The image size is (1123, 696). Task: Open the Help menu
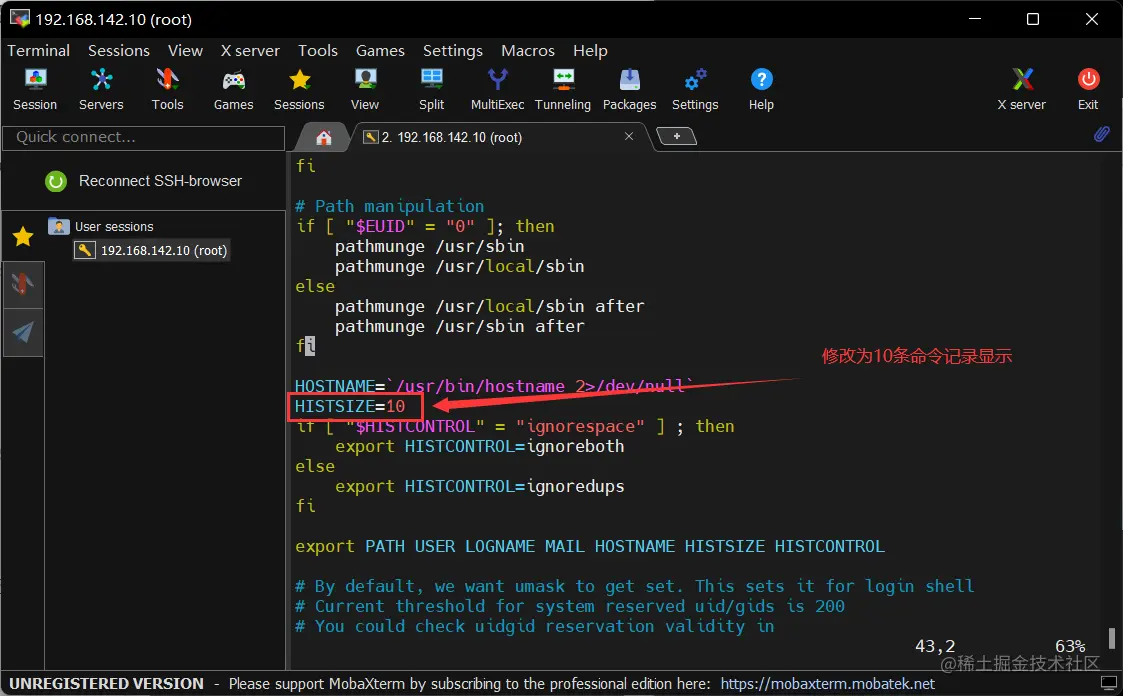[x=590, y=51]
